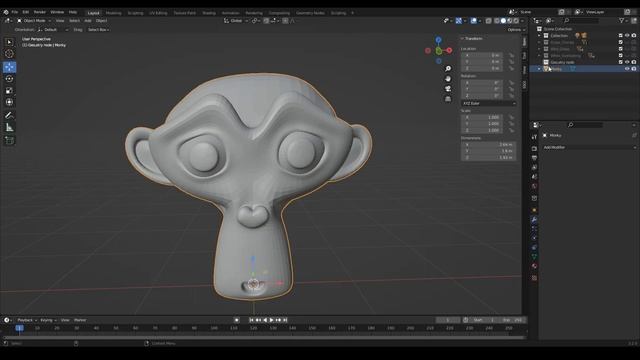The height and width of the screenshot is (360, 640).
Task: Open the XYZ Euler rotation mode dropdown
Action: (489, 104)
